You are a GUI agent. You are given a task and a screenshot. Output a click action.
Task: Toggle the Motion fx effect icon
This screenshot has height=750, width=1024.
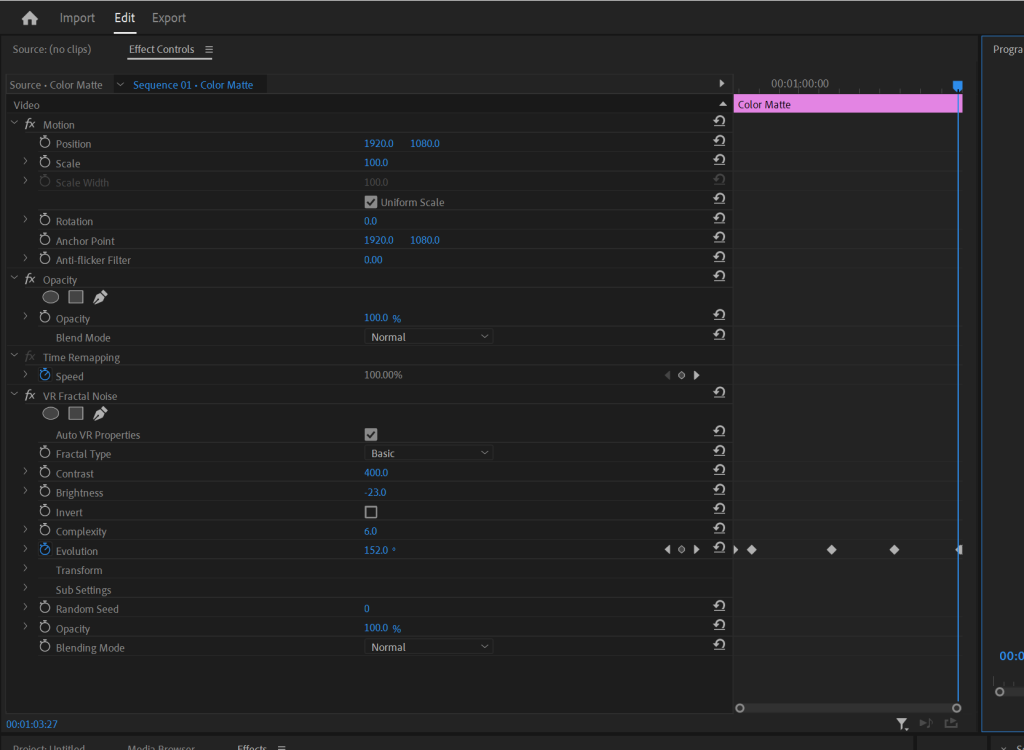point(30,124)
